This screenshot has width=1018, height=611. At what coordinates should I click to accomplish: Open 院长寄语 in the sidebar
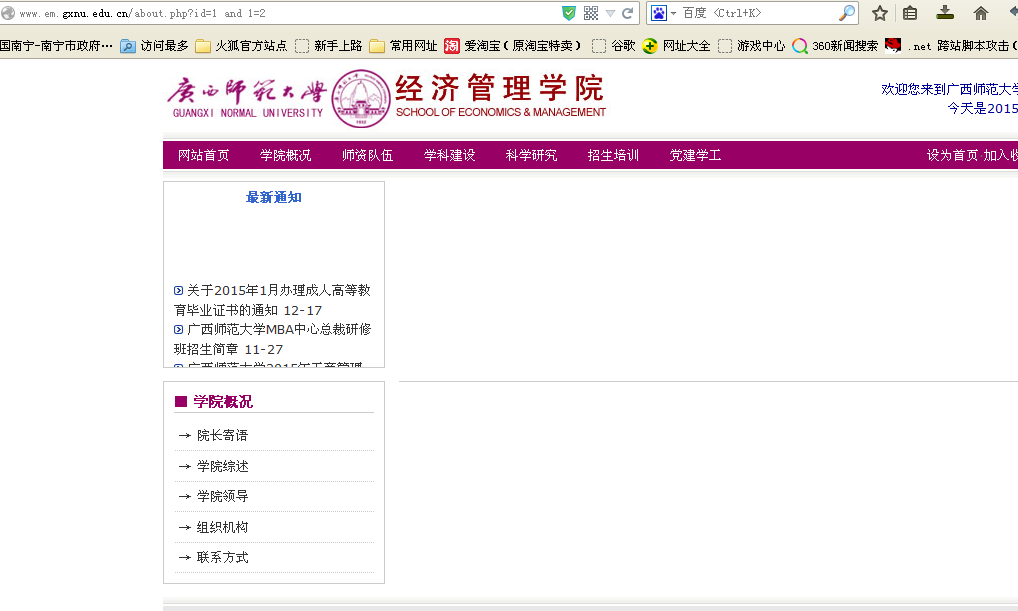pos(223,435)
